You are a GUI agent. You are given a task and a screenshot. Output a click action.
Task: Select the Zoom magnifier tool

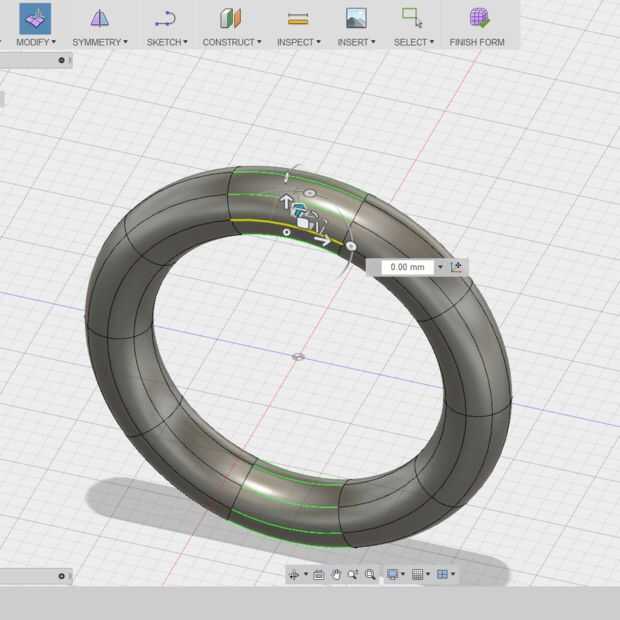353,575
